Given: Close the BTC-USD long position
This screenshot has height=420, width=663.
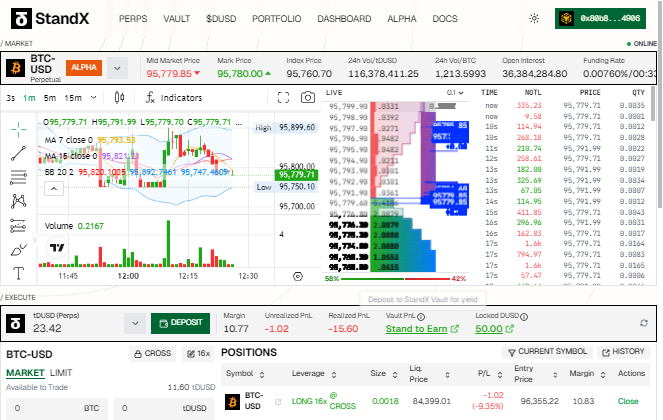Looking at the screenshot, I should tap(628, 401).
